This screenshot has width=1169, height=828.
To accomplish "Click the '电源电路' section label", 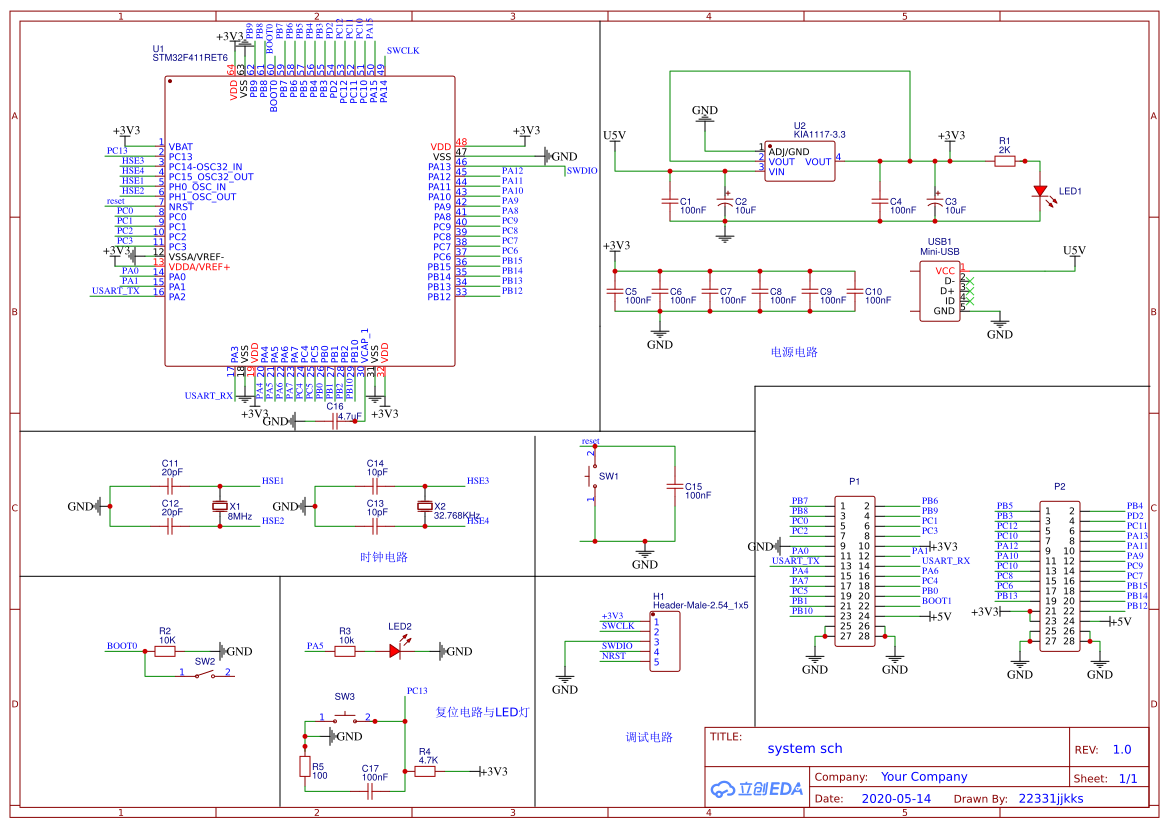I will point(793,352).
